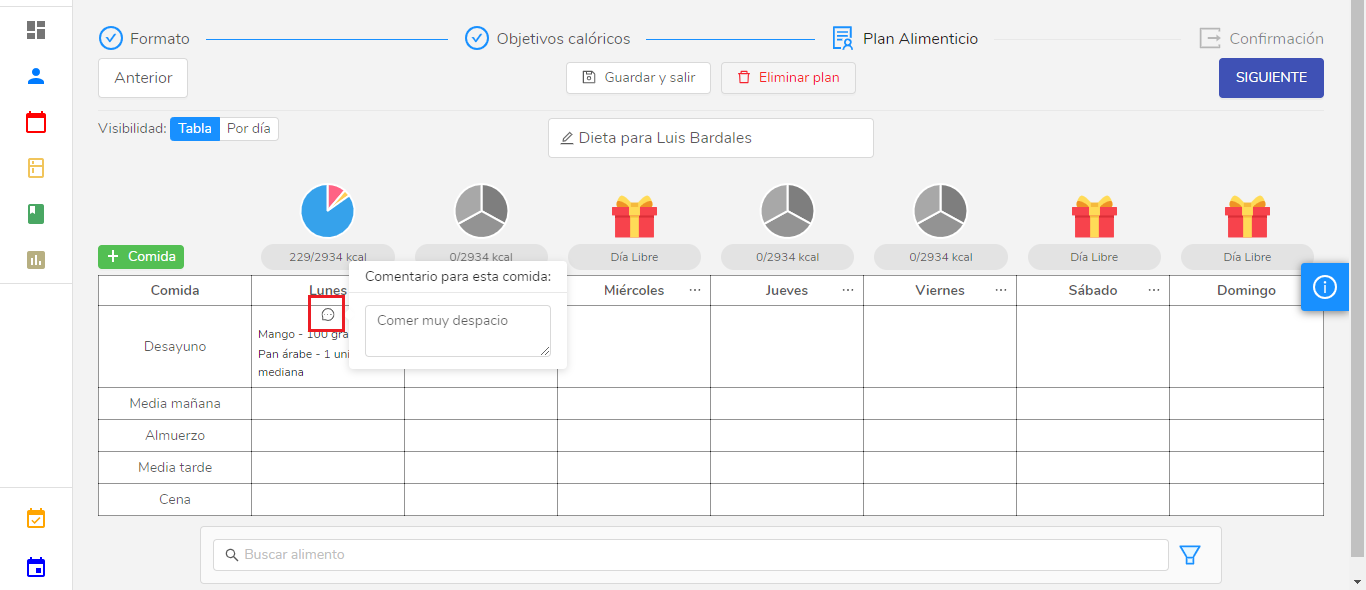
Task: Go to the Formato step
Action: click(x=160, y=39)
